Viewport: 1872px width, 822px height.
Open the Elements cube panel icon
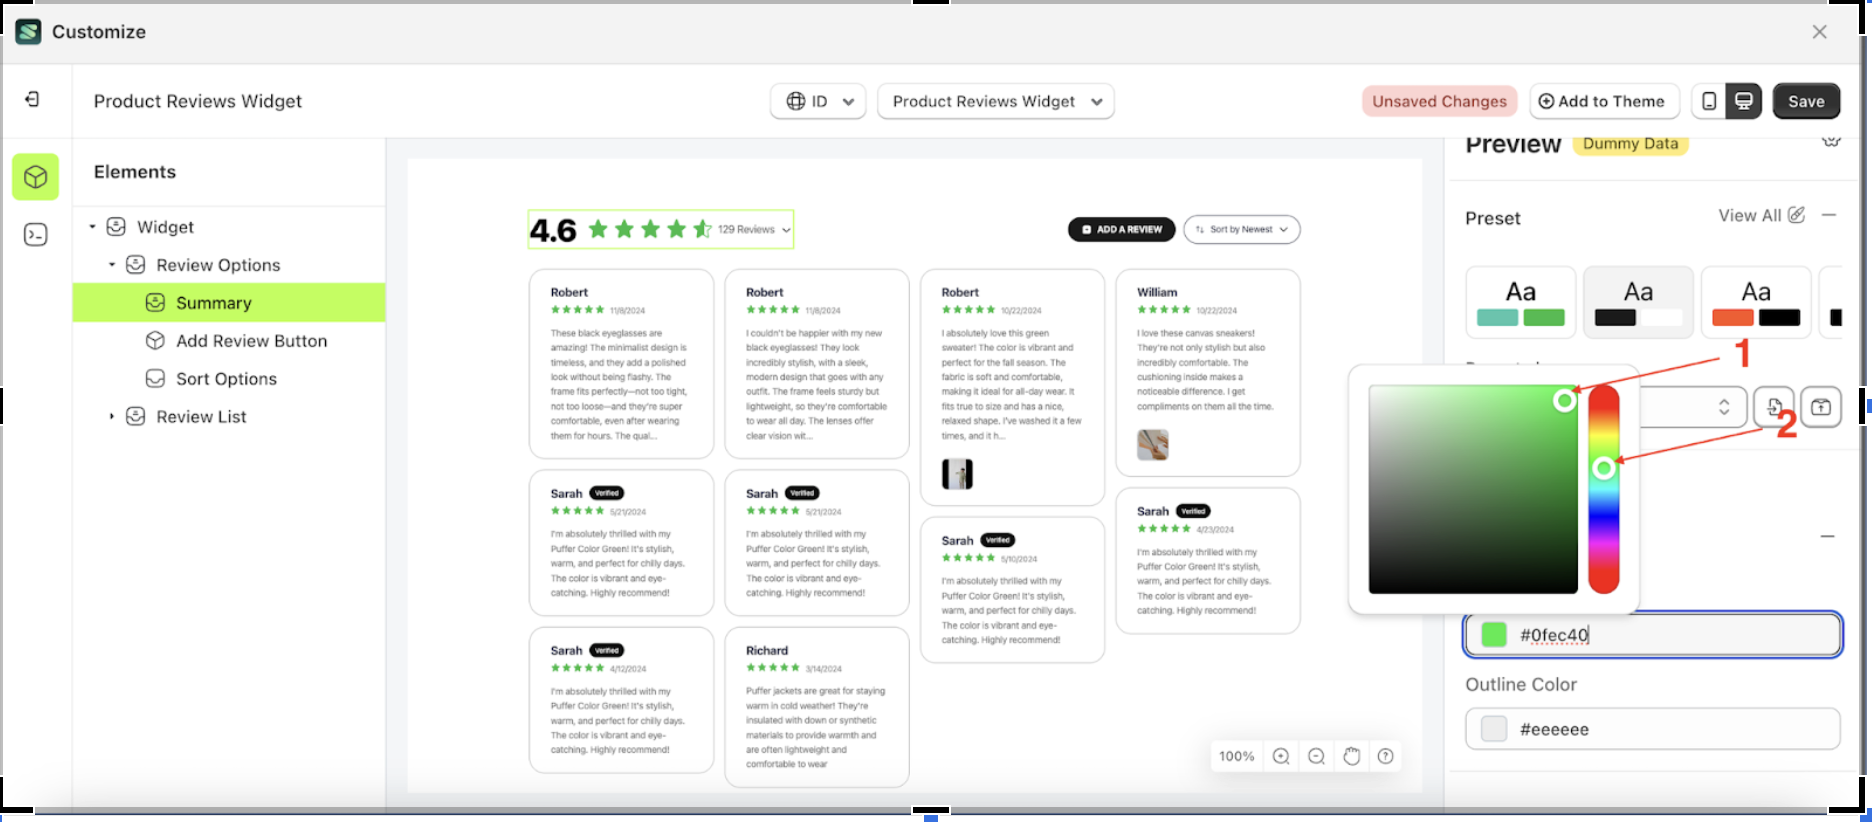click(36, 177)
